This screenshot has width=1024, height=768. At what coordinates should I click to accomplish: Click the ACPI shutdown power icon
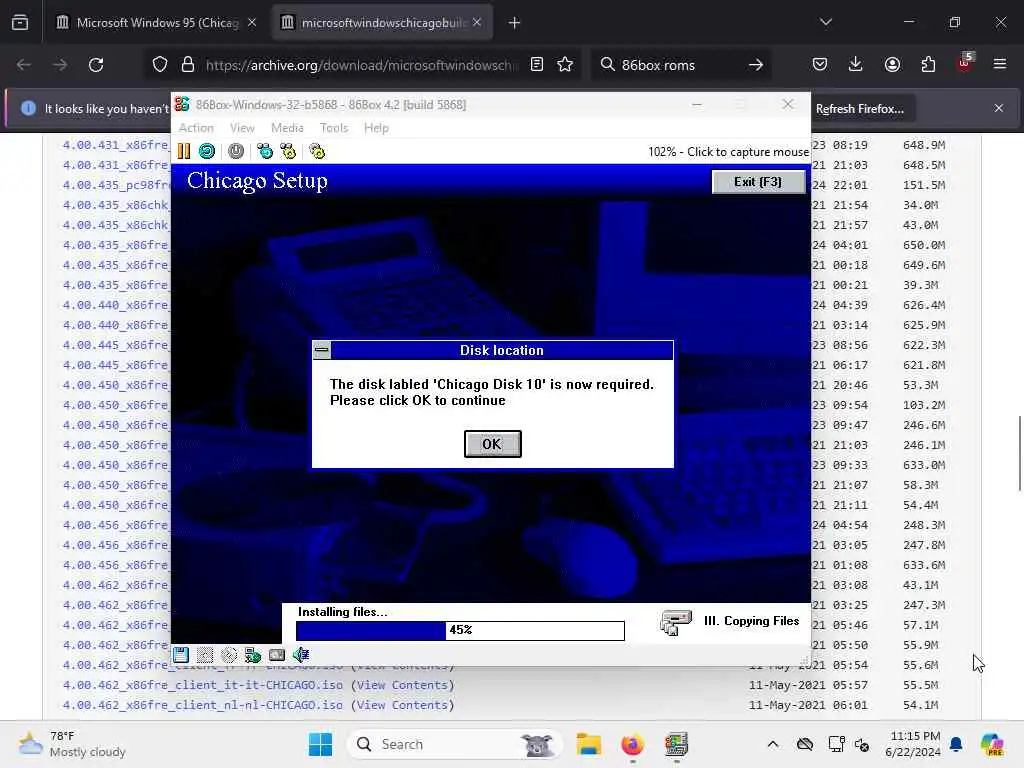click(236, 152)
